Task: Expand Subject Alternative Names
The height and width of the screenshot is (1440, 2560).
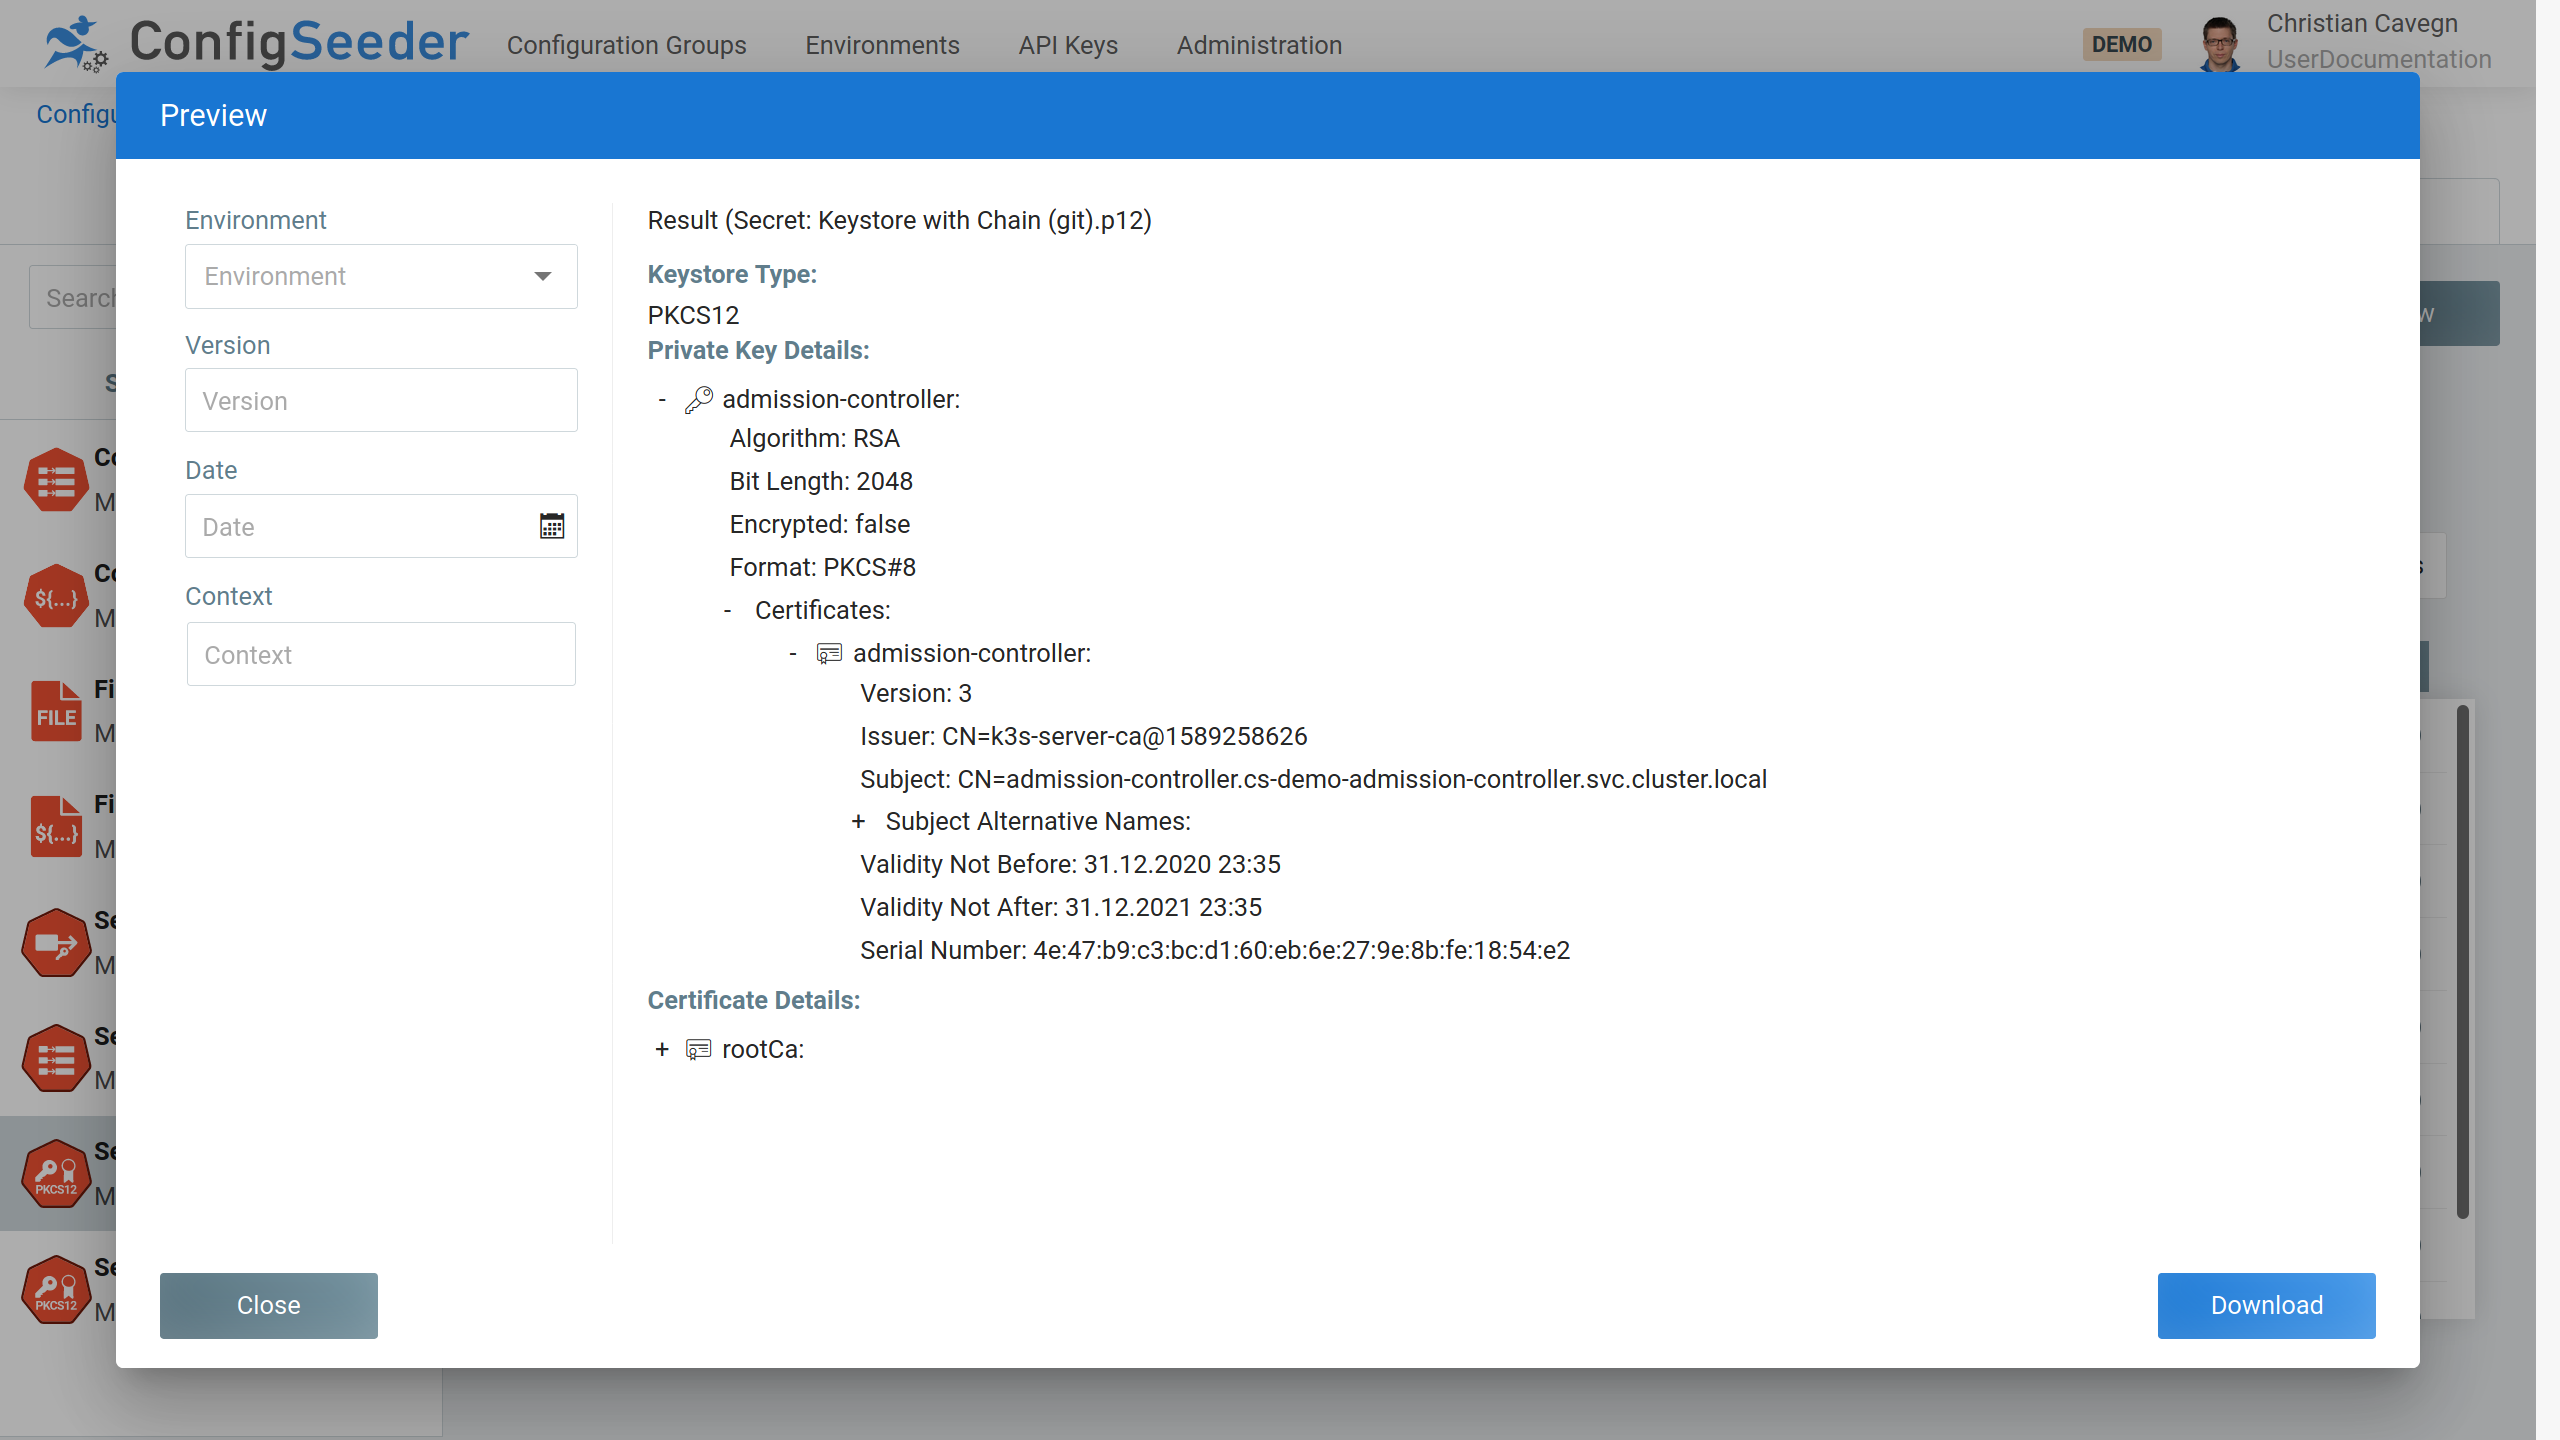Action: point(858,822)
